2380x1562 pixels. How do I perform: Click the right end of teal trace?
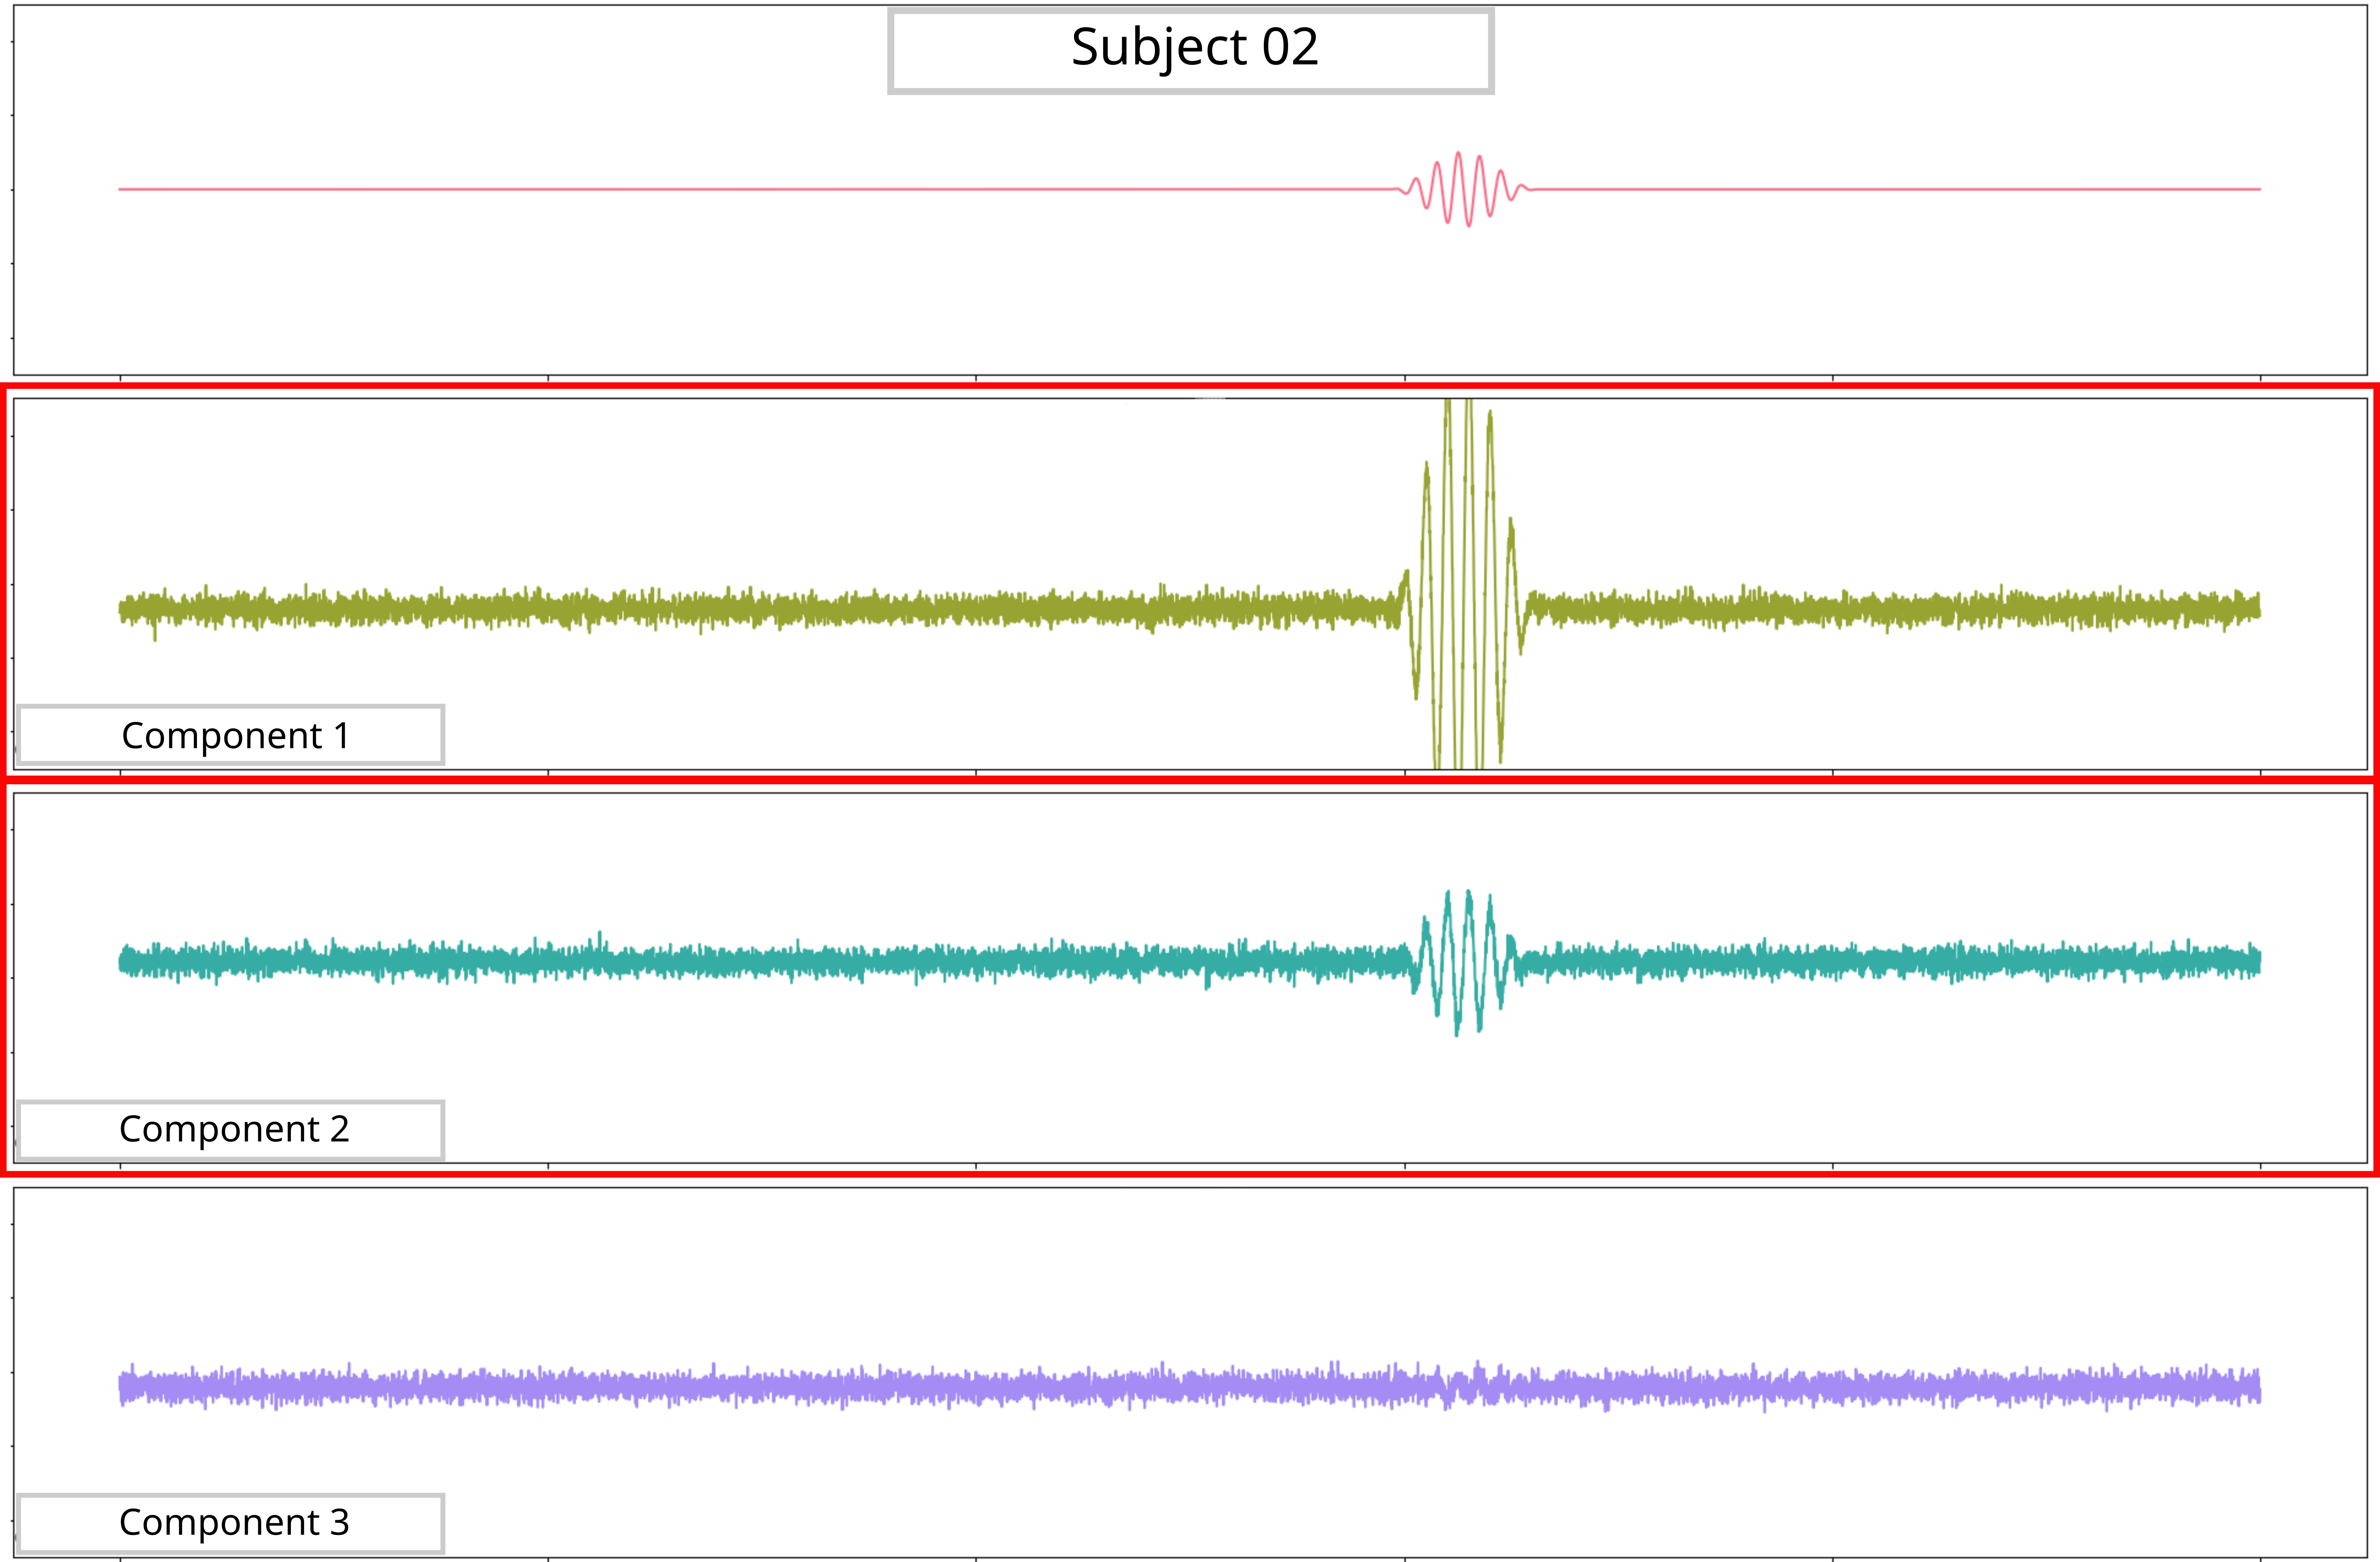(x=2258, y=961)
